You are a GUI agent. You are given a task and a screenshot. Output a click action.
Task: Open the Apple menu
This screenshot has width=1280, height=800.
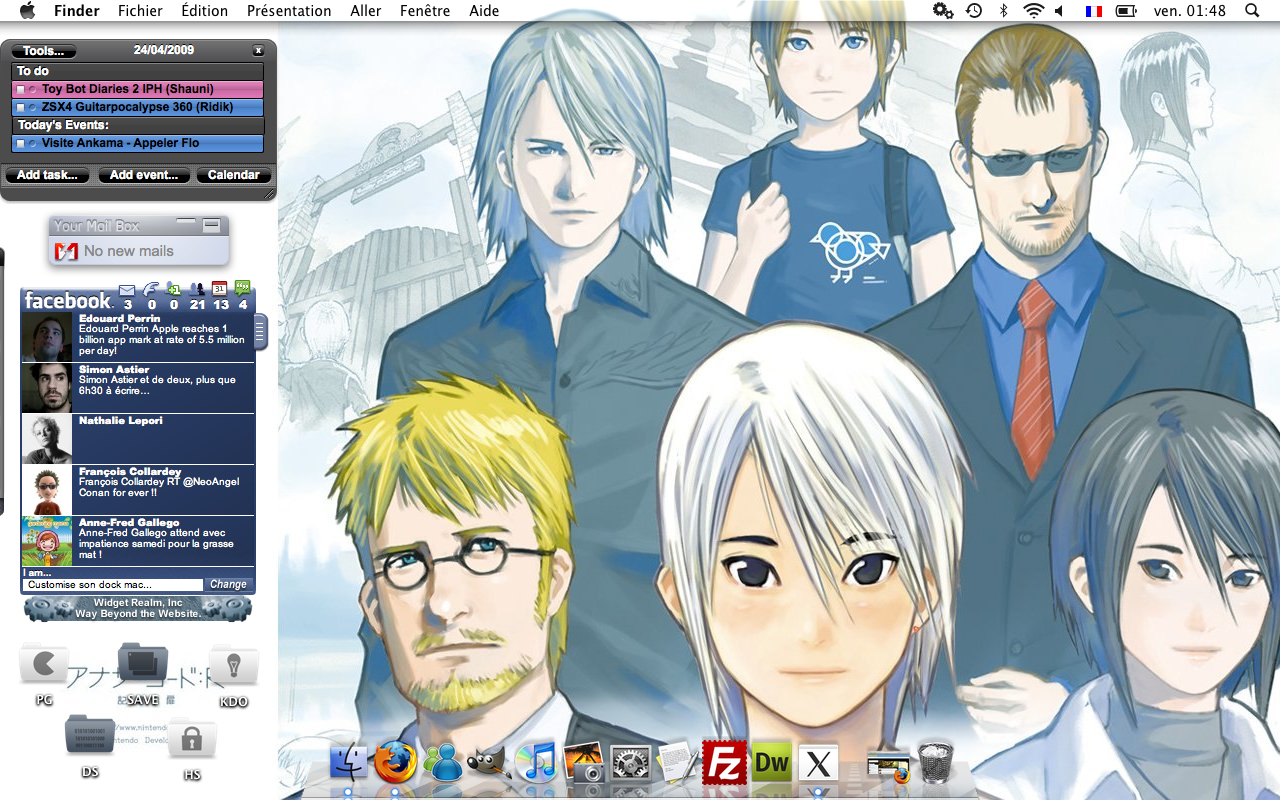[x=27, y=11]
